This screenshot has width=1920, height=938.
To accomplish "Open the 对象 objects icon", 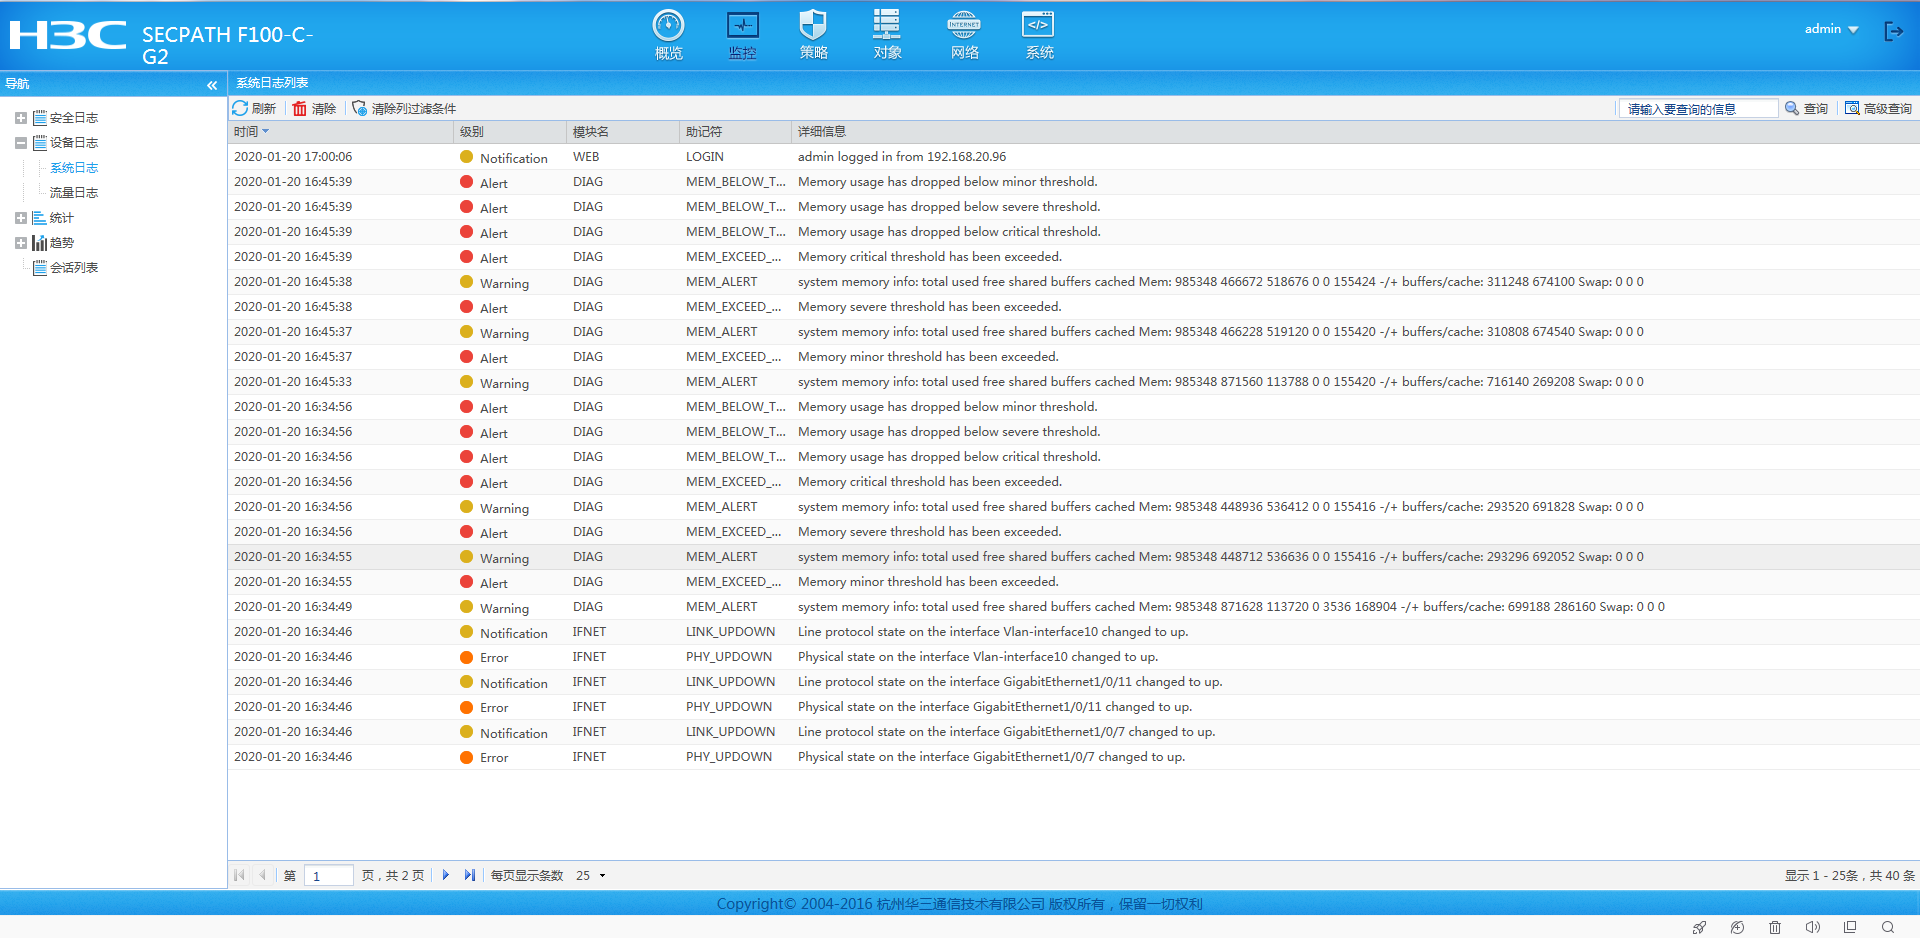I will tap(886, 26).
